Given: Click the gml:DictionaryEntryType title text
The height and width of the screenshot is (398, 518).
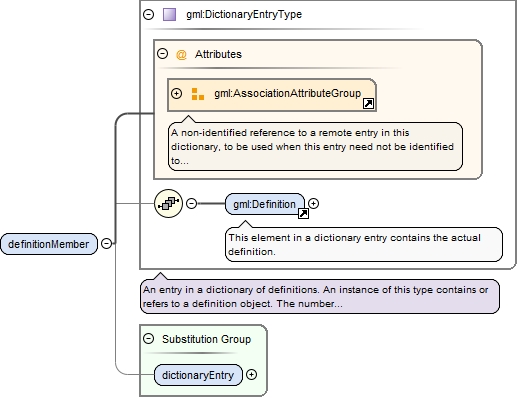Looking at the screenshot, I should [244, 14].
